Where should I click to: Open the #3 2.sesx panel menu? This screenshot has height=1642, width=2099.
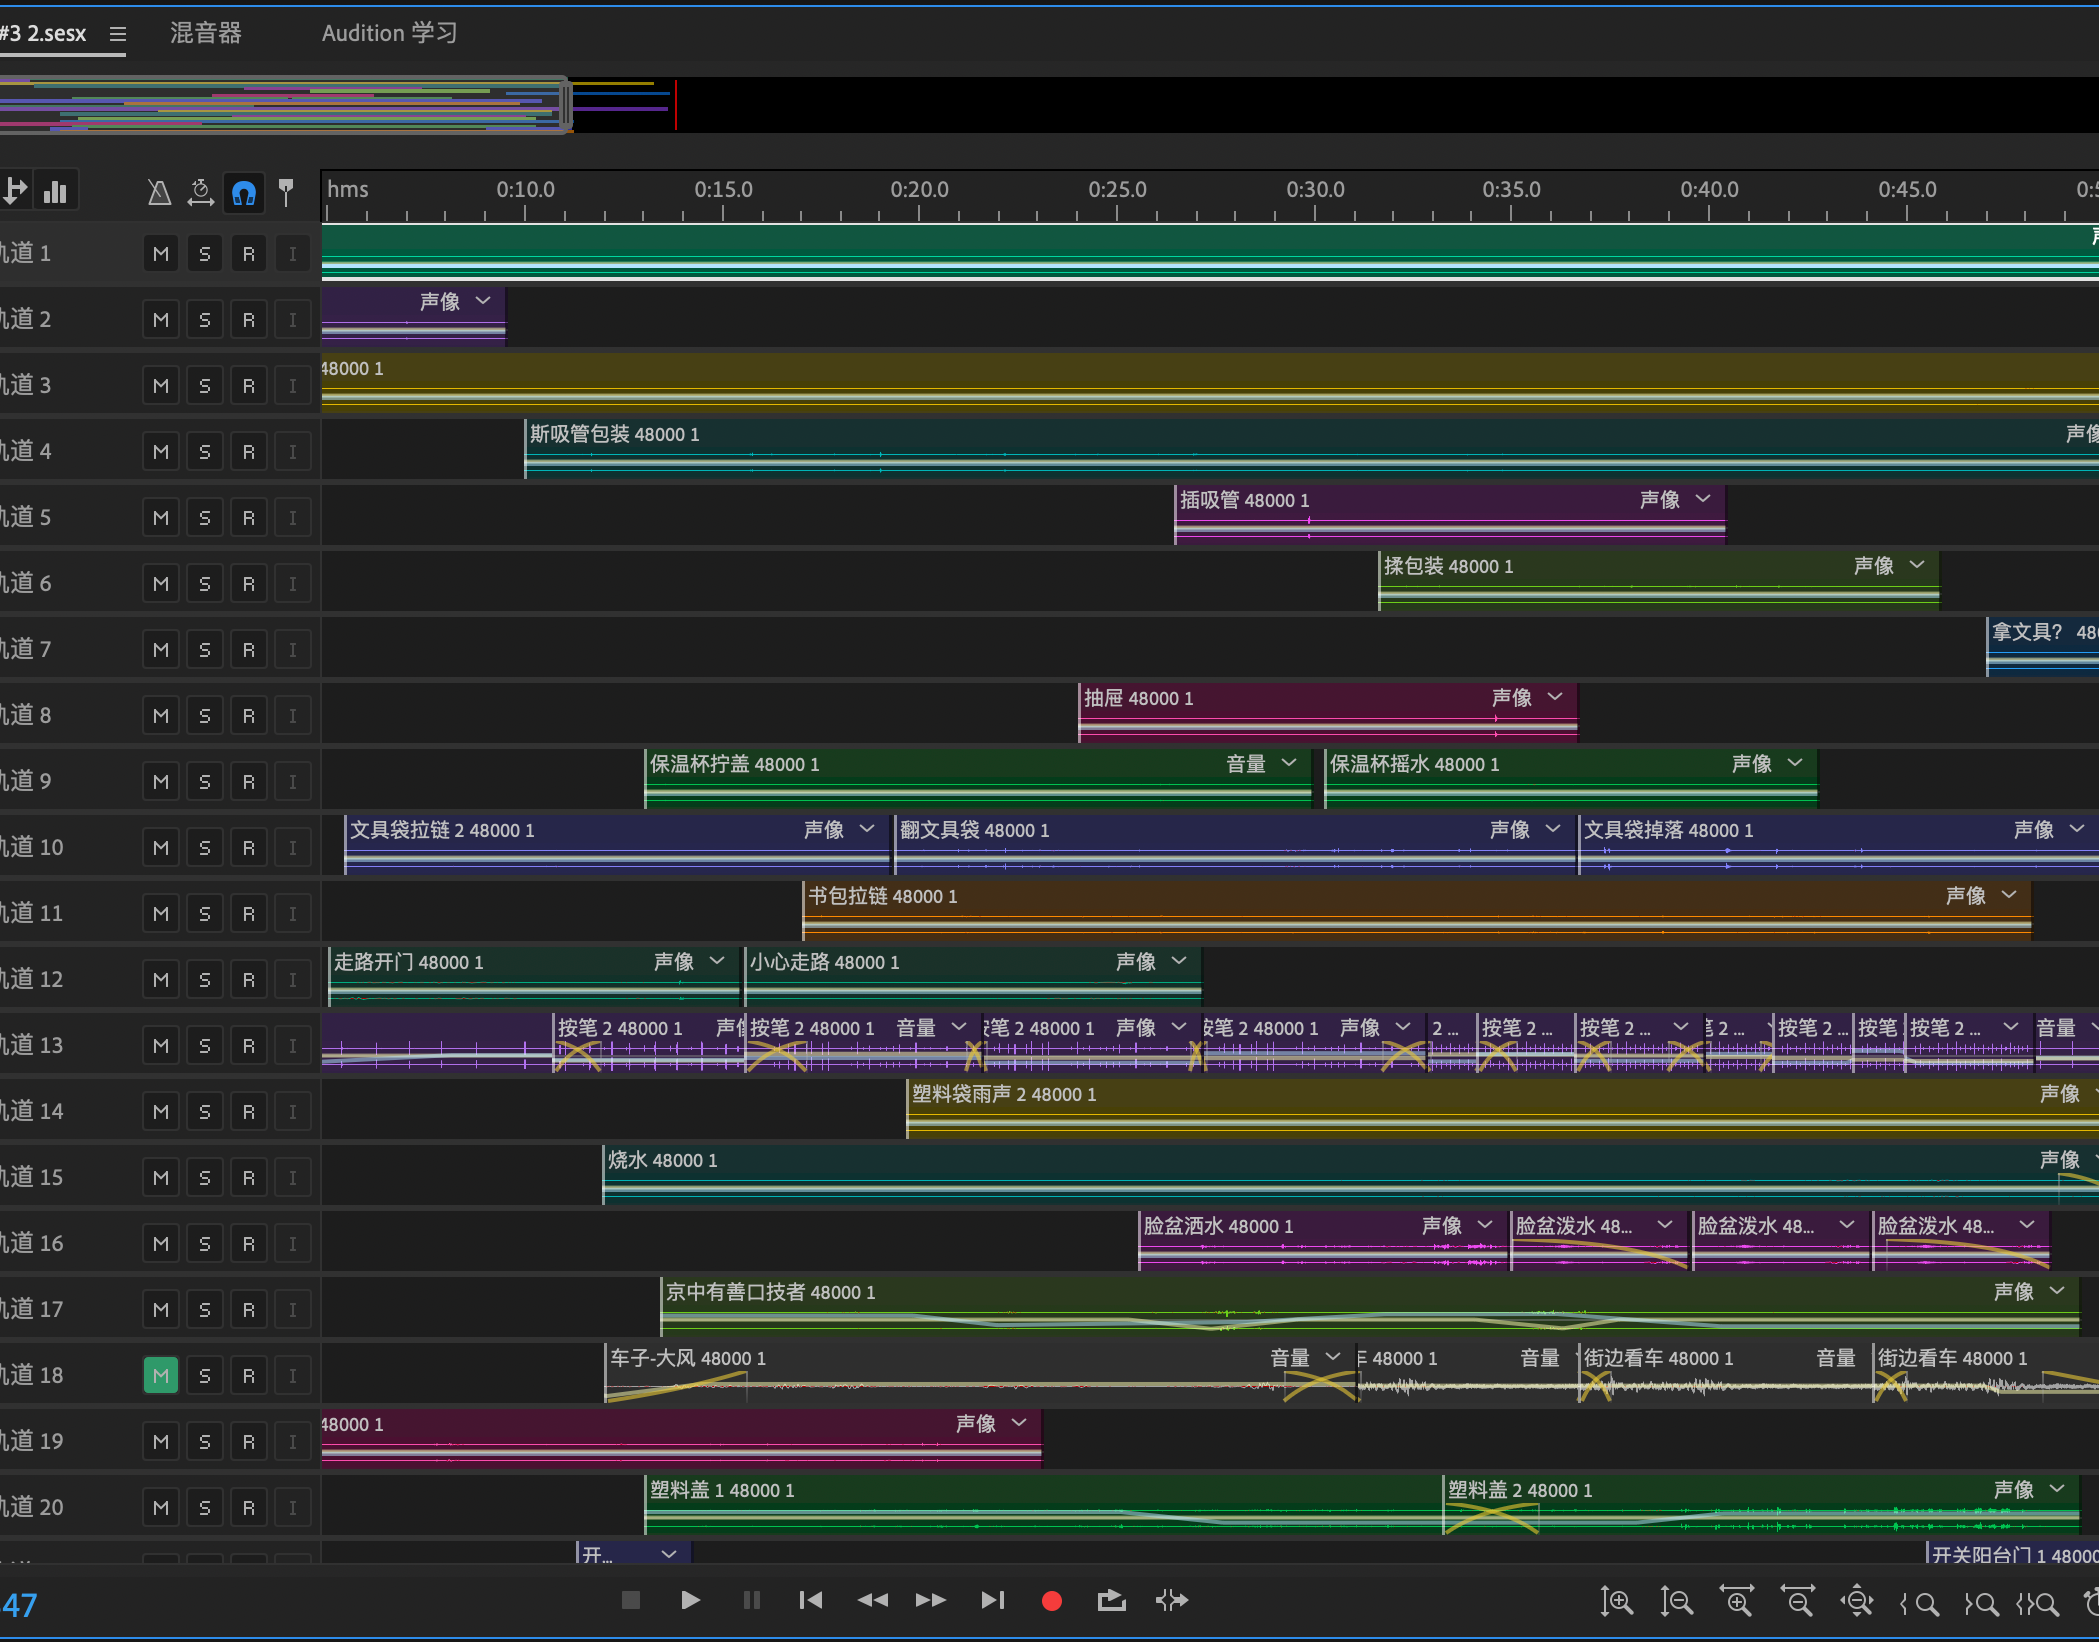pos(118,34)
